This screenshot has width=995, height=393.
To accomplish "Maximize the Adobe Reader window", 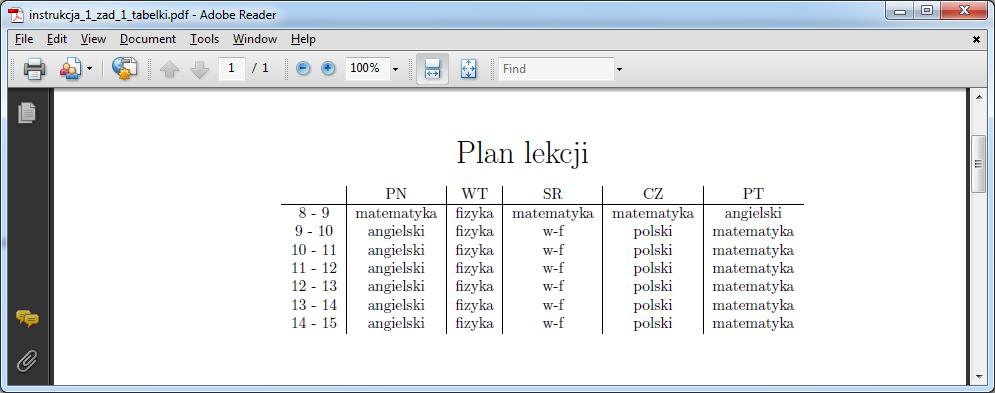I will [927, 11].
